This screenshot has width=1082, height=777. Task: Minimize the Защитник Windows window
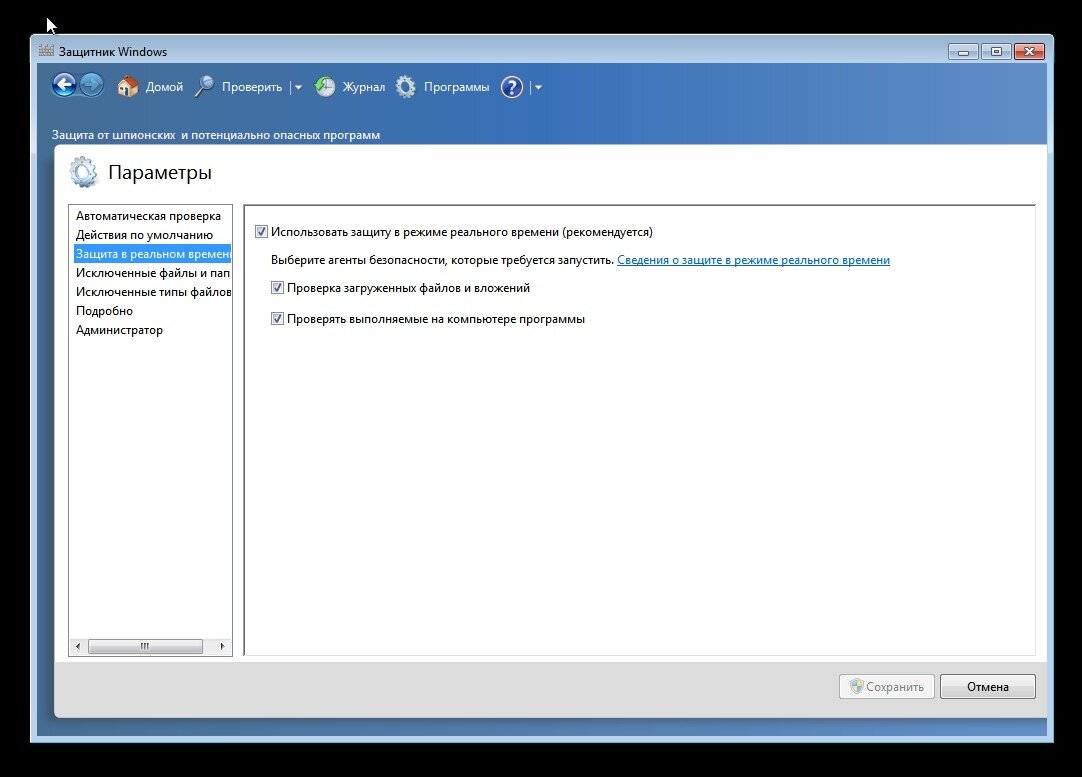click(x=963, y=52)
